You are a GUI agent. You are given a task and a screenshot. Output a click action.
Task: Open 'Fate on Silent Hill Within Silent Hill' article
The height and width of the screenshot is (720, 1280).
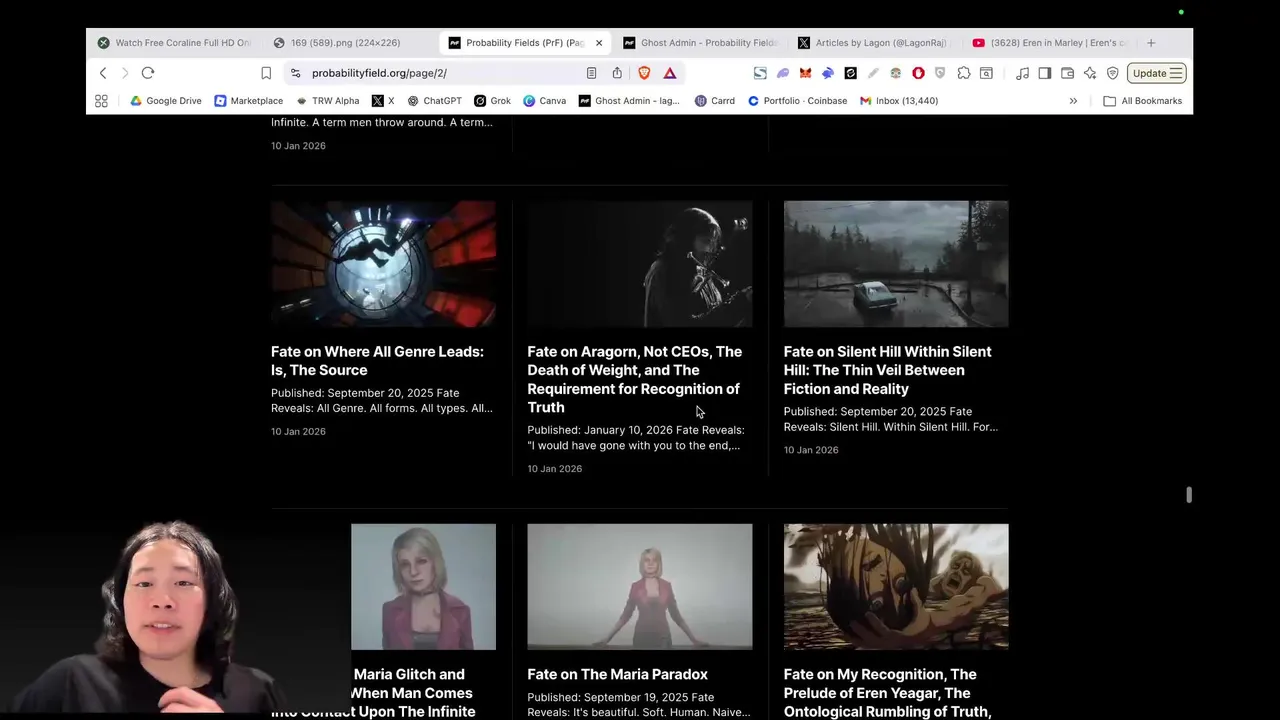(x=888, y=370)
